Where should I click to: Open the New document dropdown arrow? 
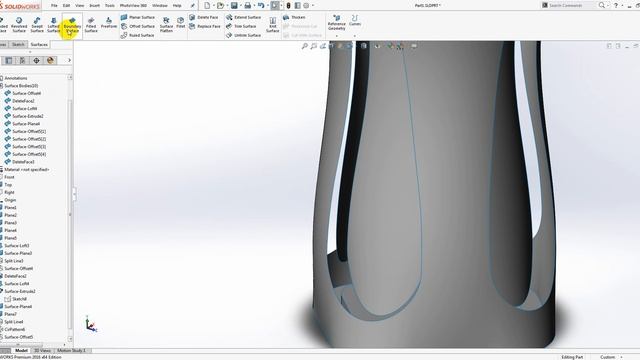tap(213, 5)
